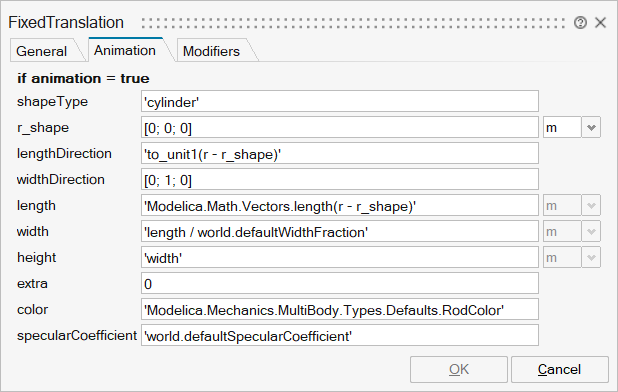Click the specularCoefficient input field

[340, 336]
